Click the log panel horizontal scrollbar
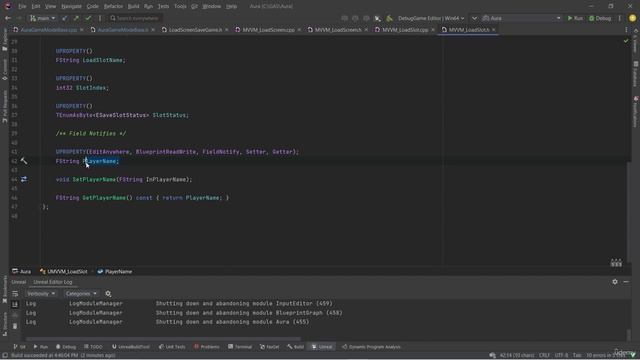This screenshot has height=360, width=640. pos(163,339)
